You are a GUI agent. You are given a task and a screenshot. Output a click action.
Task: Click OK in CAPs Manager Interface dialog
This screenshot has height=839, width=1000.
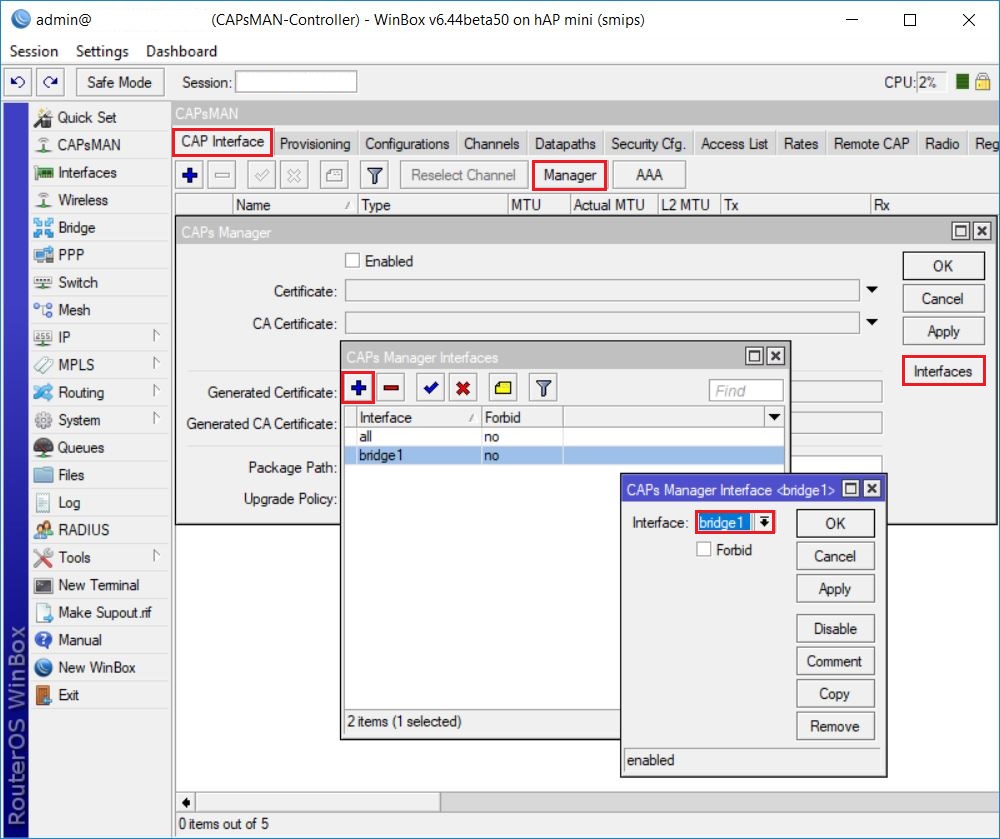(x=835, y=523)
